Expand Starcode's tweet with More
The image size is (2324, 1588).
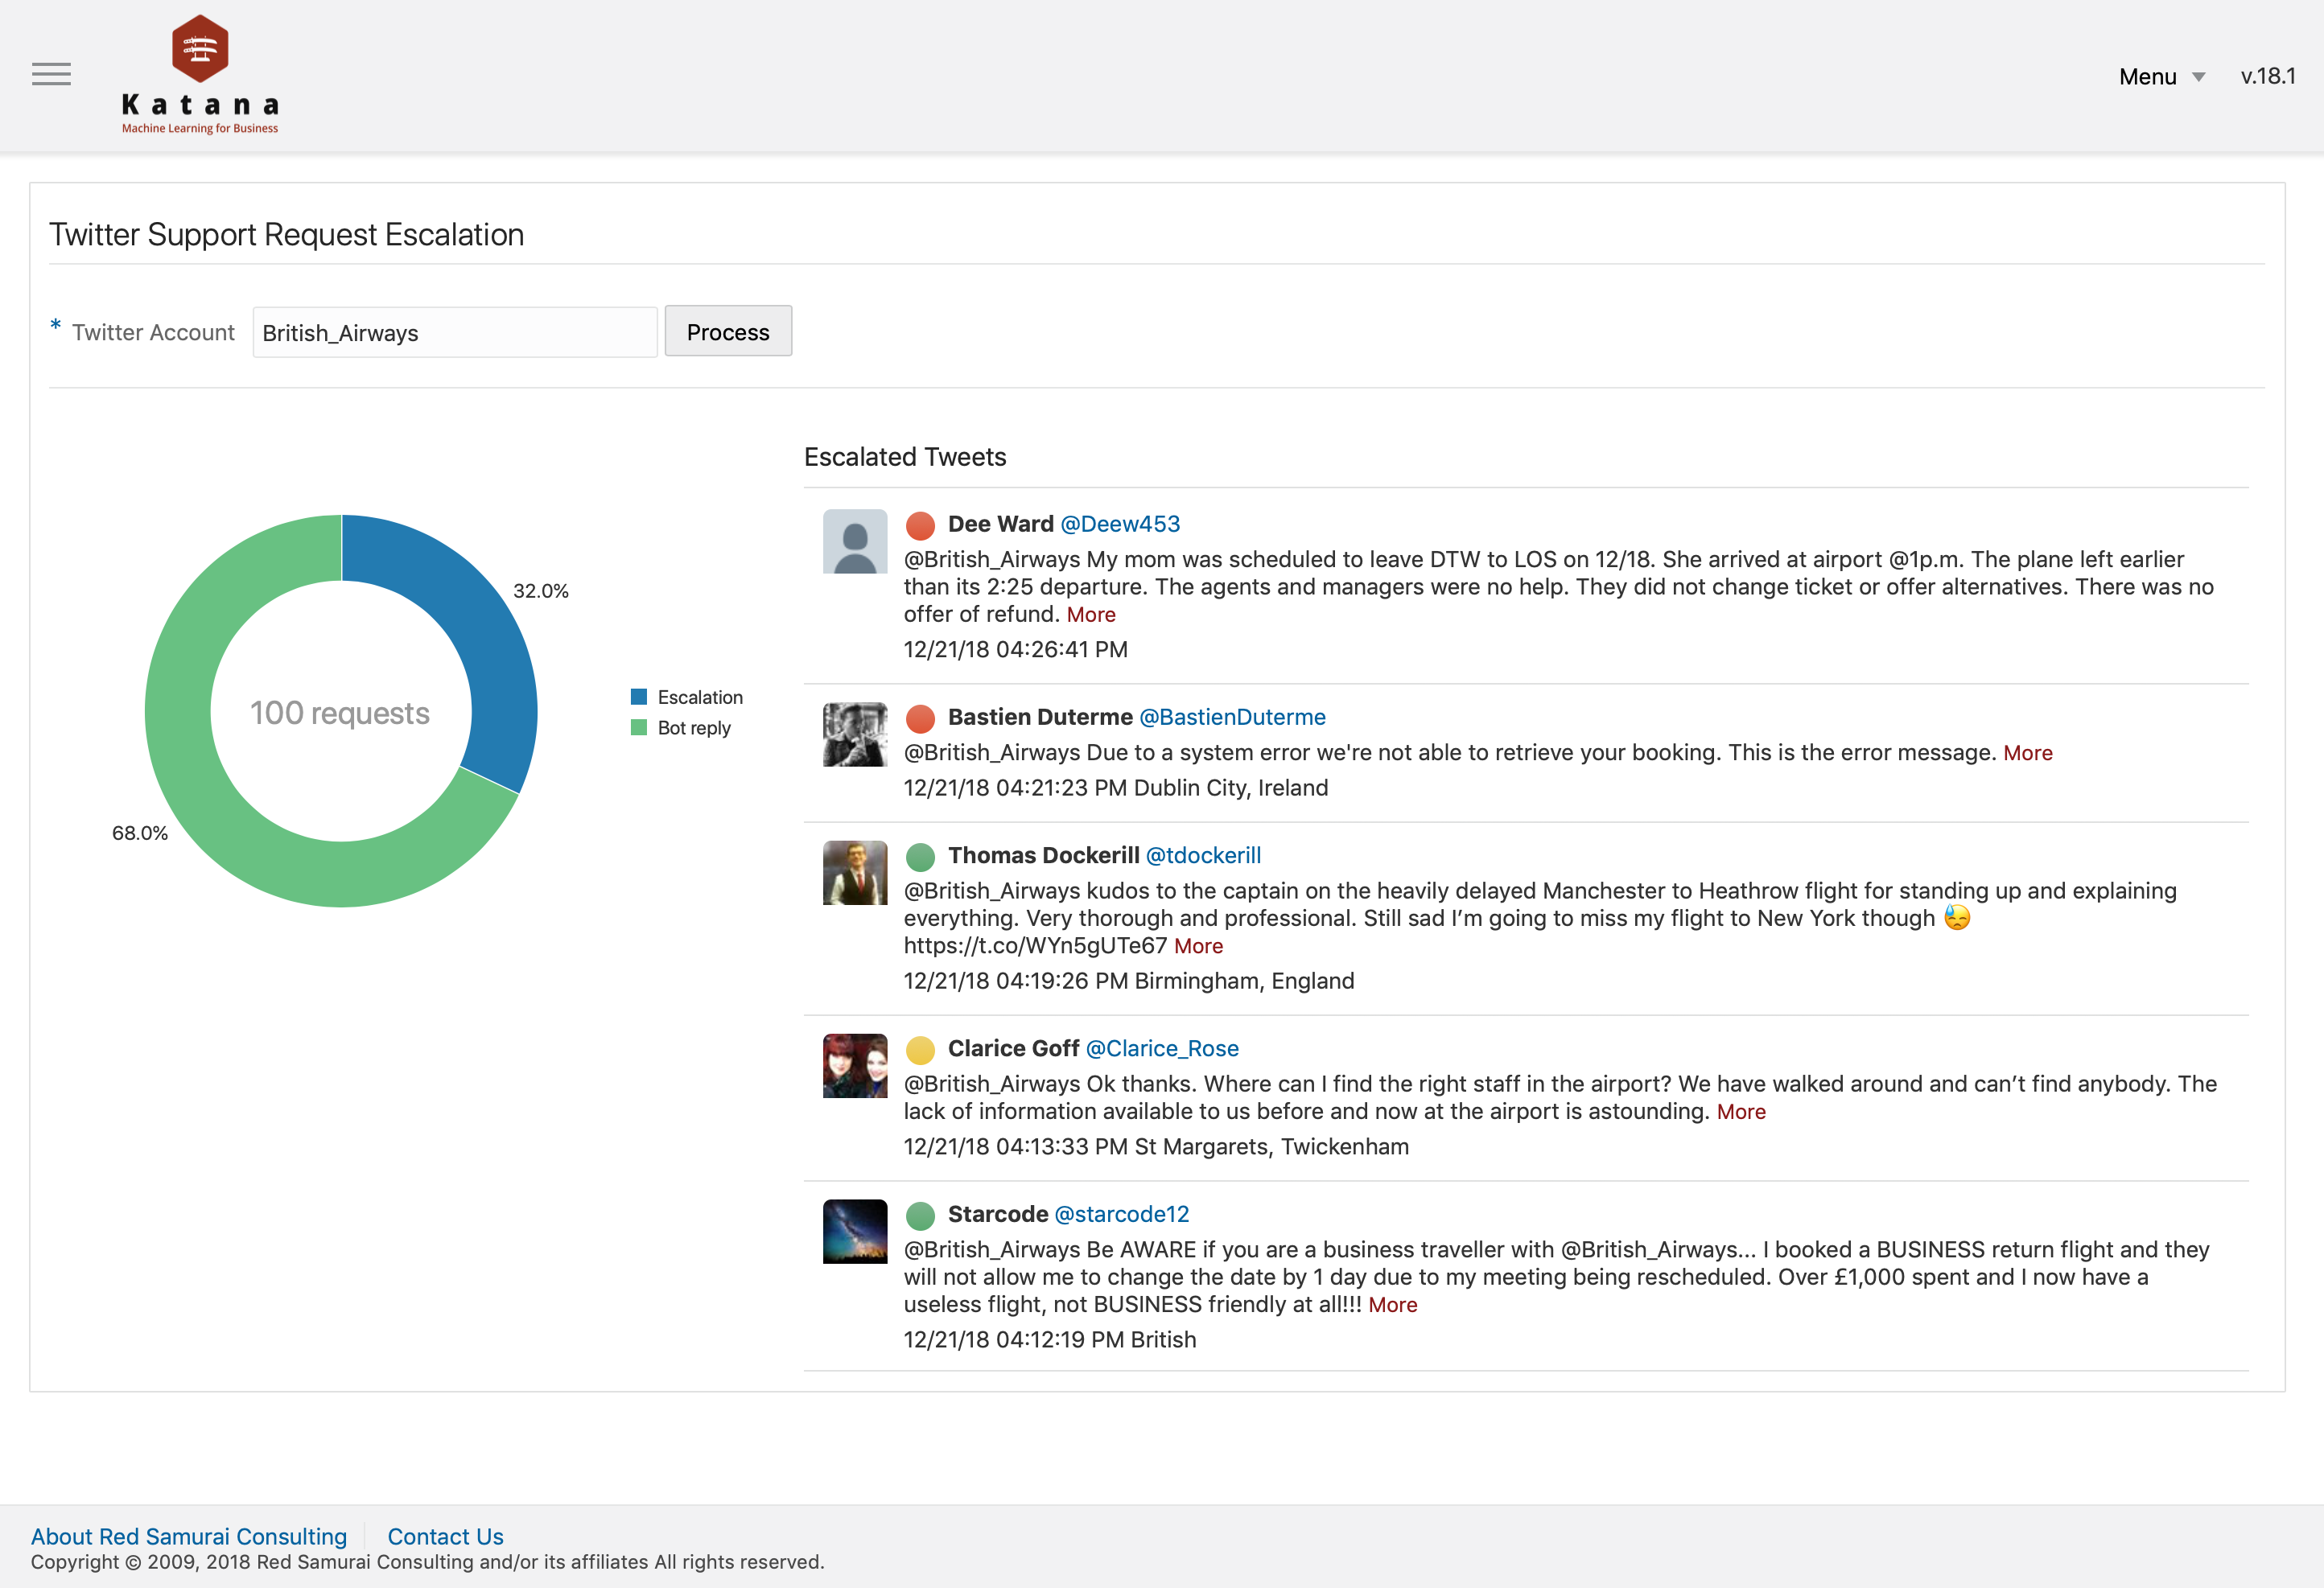(1392, 1305)
